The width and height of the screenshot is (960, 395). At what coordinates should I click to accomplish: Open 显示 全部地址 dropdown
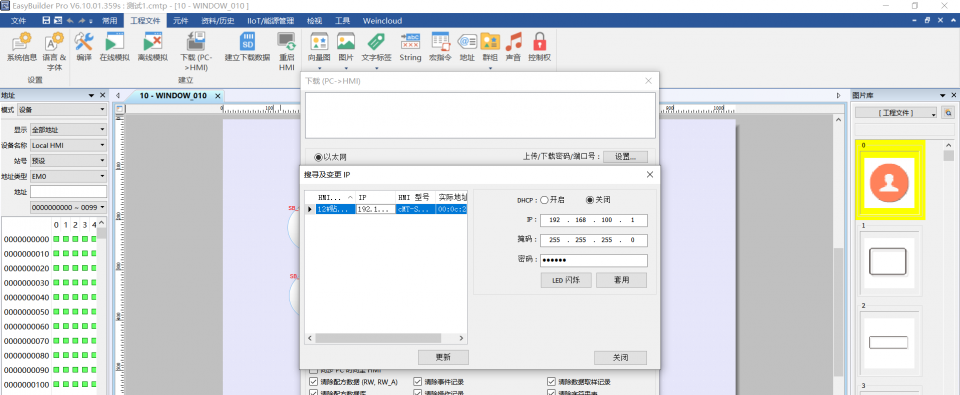[x=69, y=130]
